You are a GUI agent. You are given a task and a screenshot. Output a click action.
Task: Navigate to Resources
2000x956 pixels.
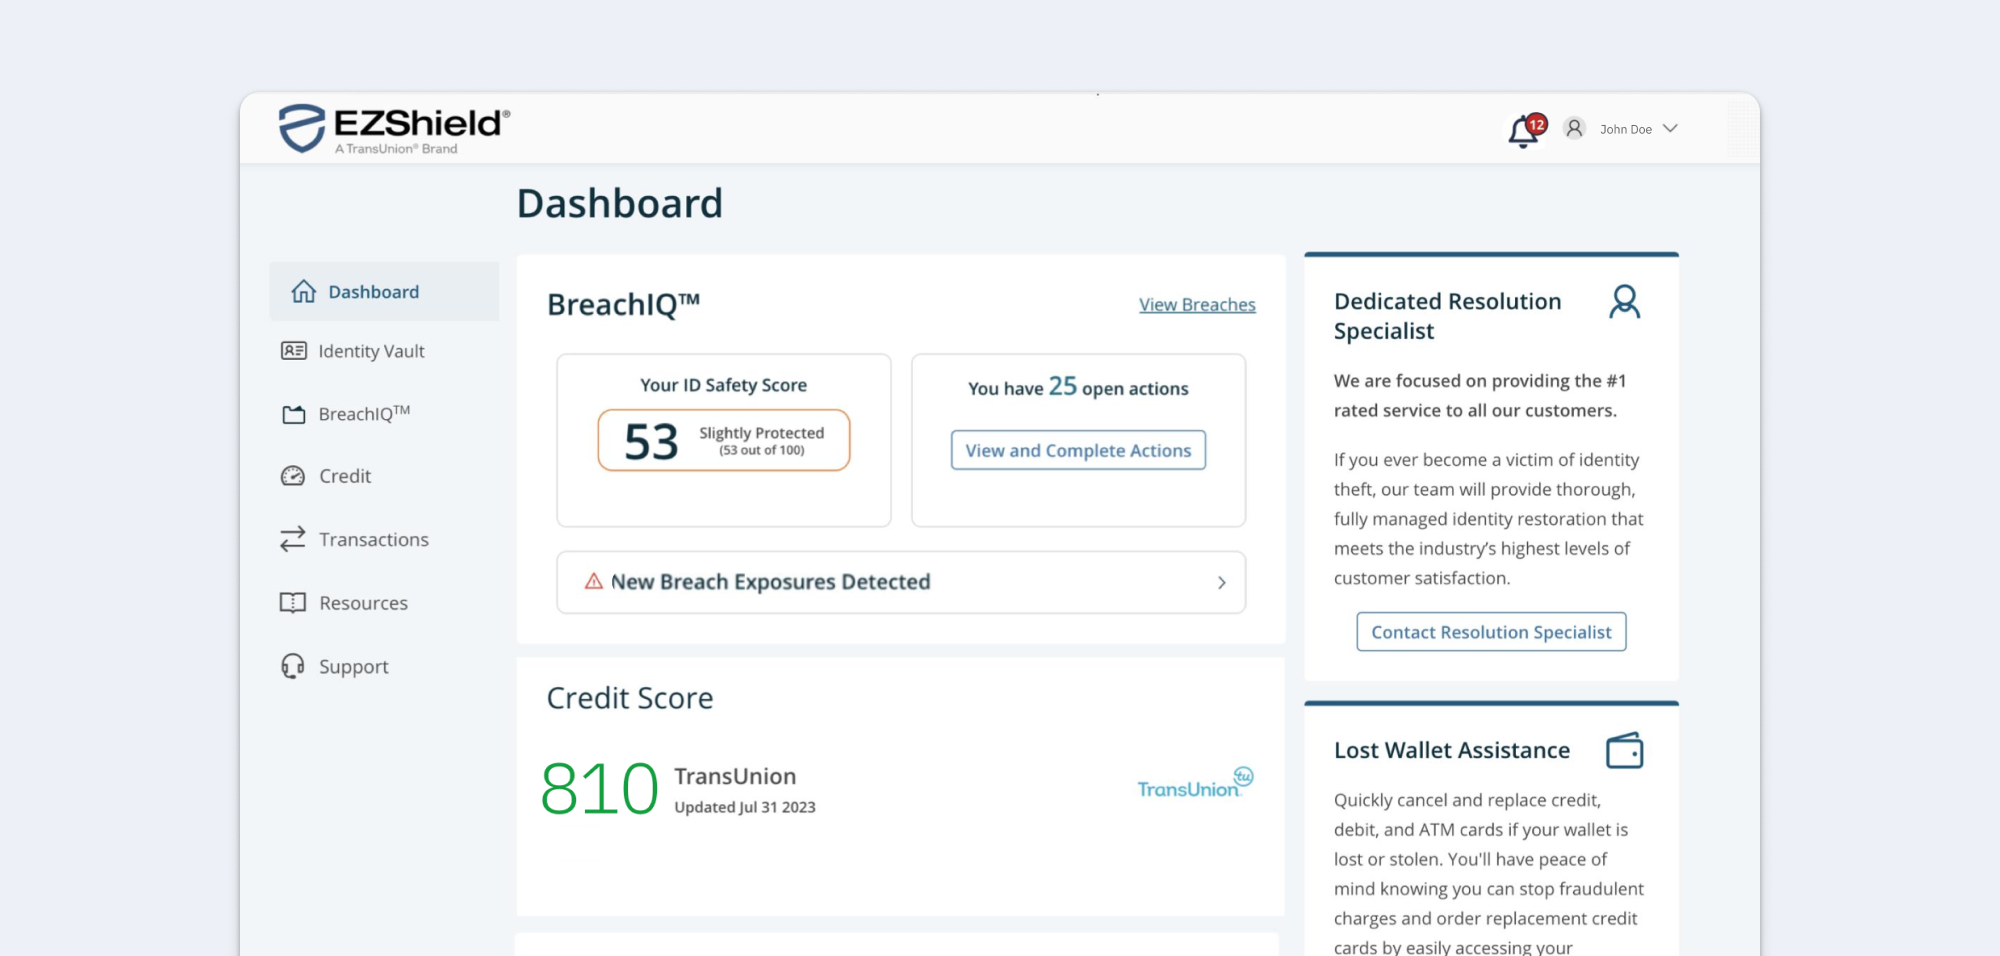(x=364, y=603)
